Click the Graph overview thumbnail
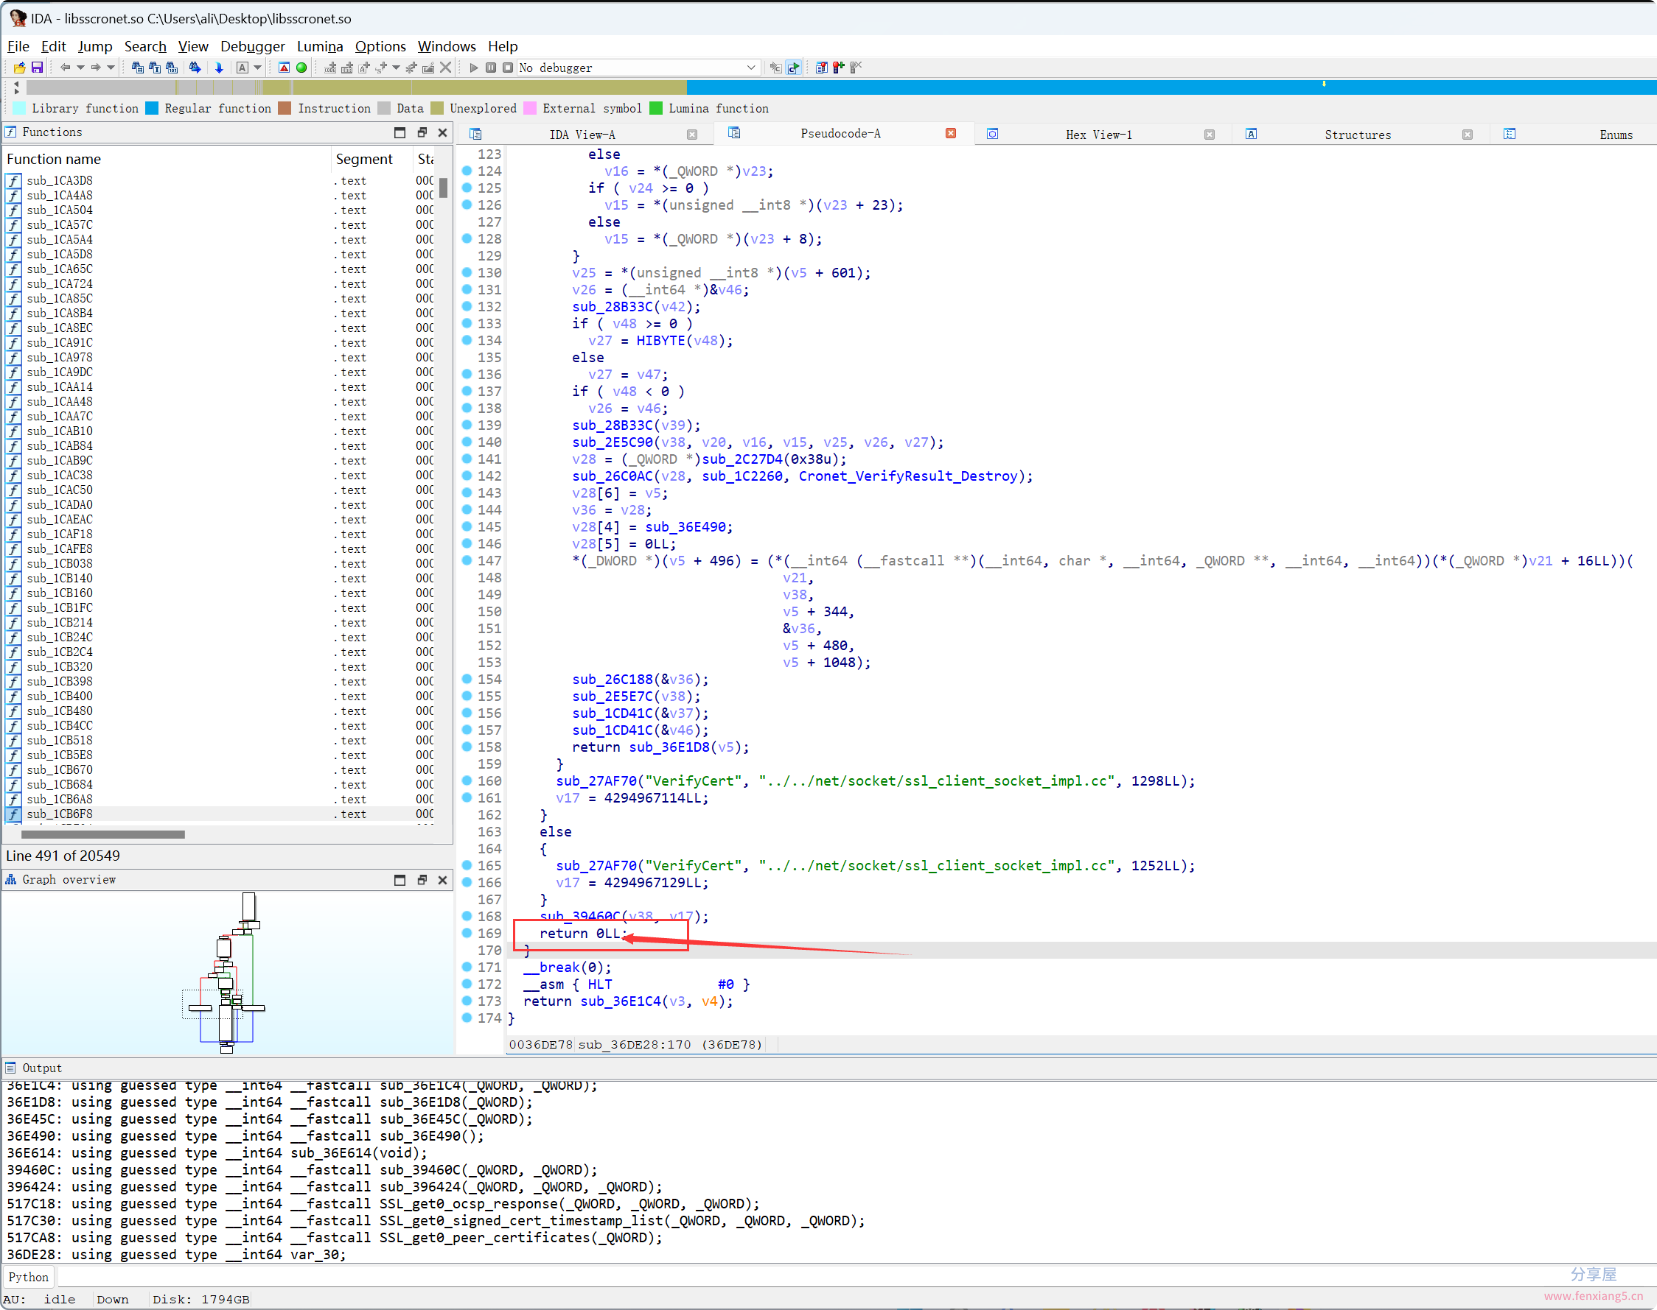Screen dimensions: 1657x1310 tap(228, 971)
